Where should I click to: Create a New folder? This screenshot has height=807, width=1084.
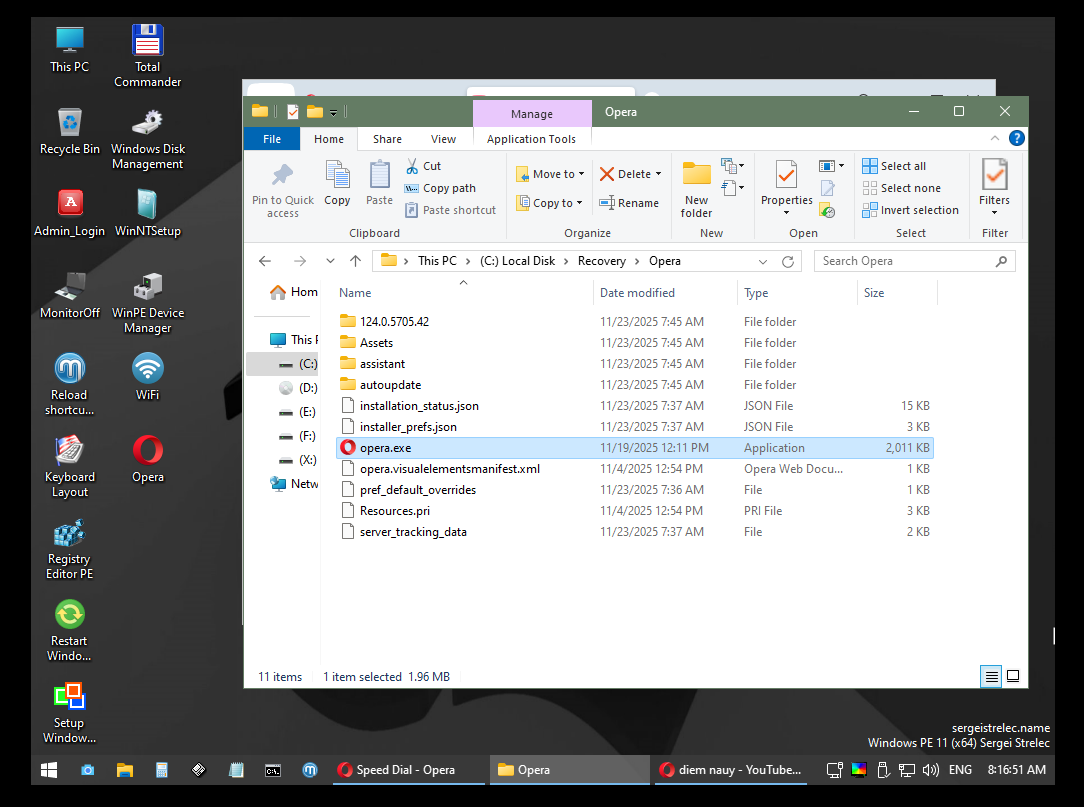pos(696,189)
